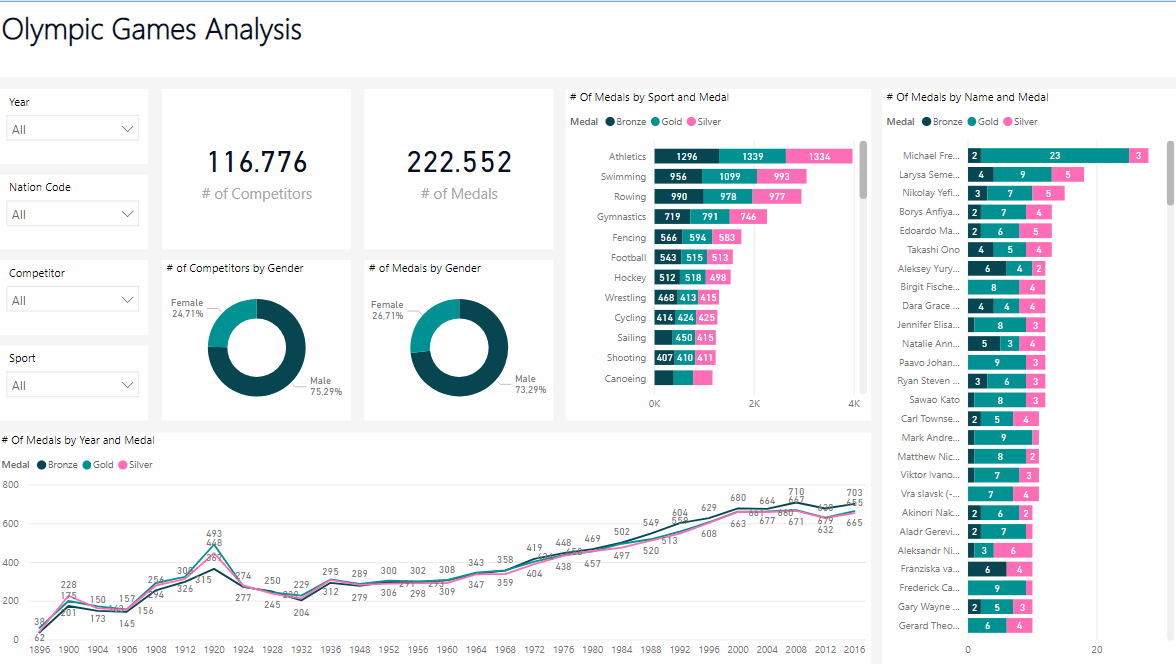Viewport: 1176px width, 664px height.
Task: Open the Sport slicer dropdown
Action: (x=127, y=384)
